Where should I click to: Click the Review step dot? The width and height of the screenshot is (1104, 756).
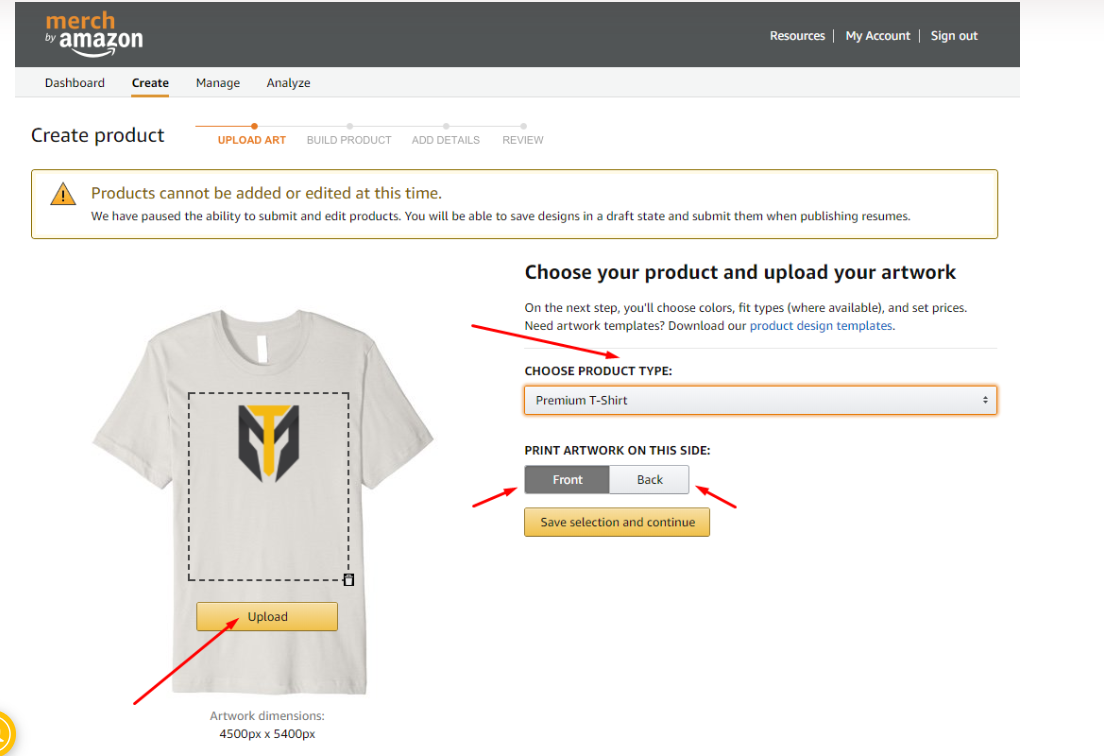[x=523, y=126]
